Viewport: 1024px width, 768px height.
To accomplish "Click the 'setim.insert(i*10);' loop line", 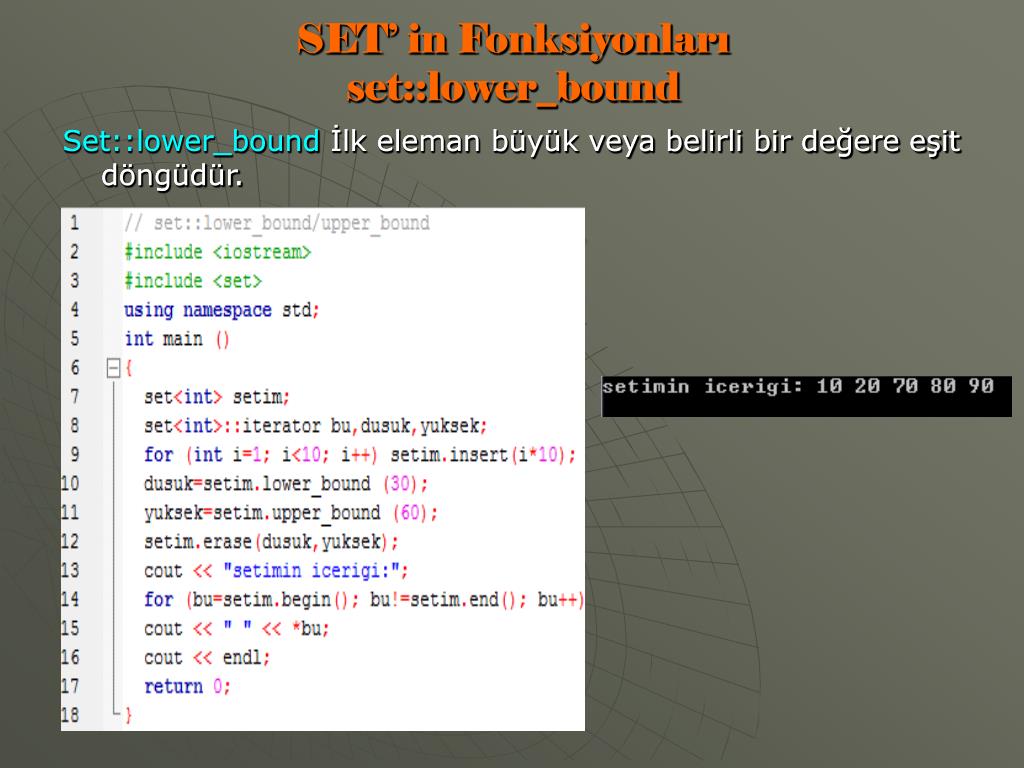I will pyautogui.click(x=360, y=455).
